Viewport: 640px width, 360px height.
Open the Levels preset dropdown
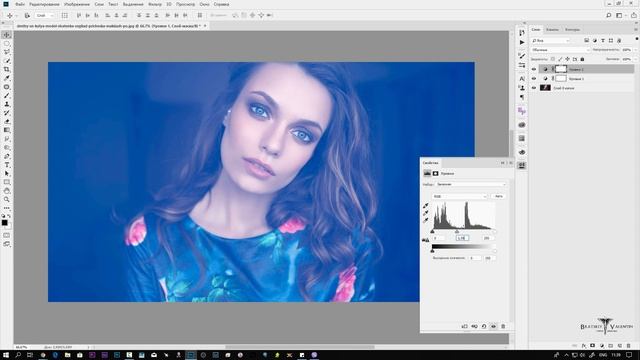click(470, 184)
